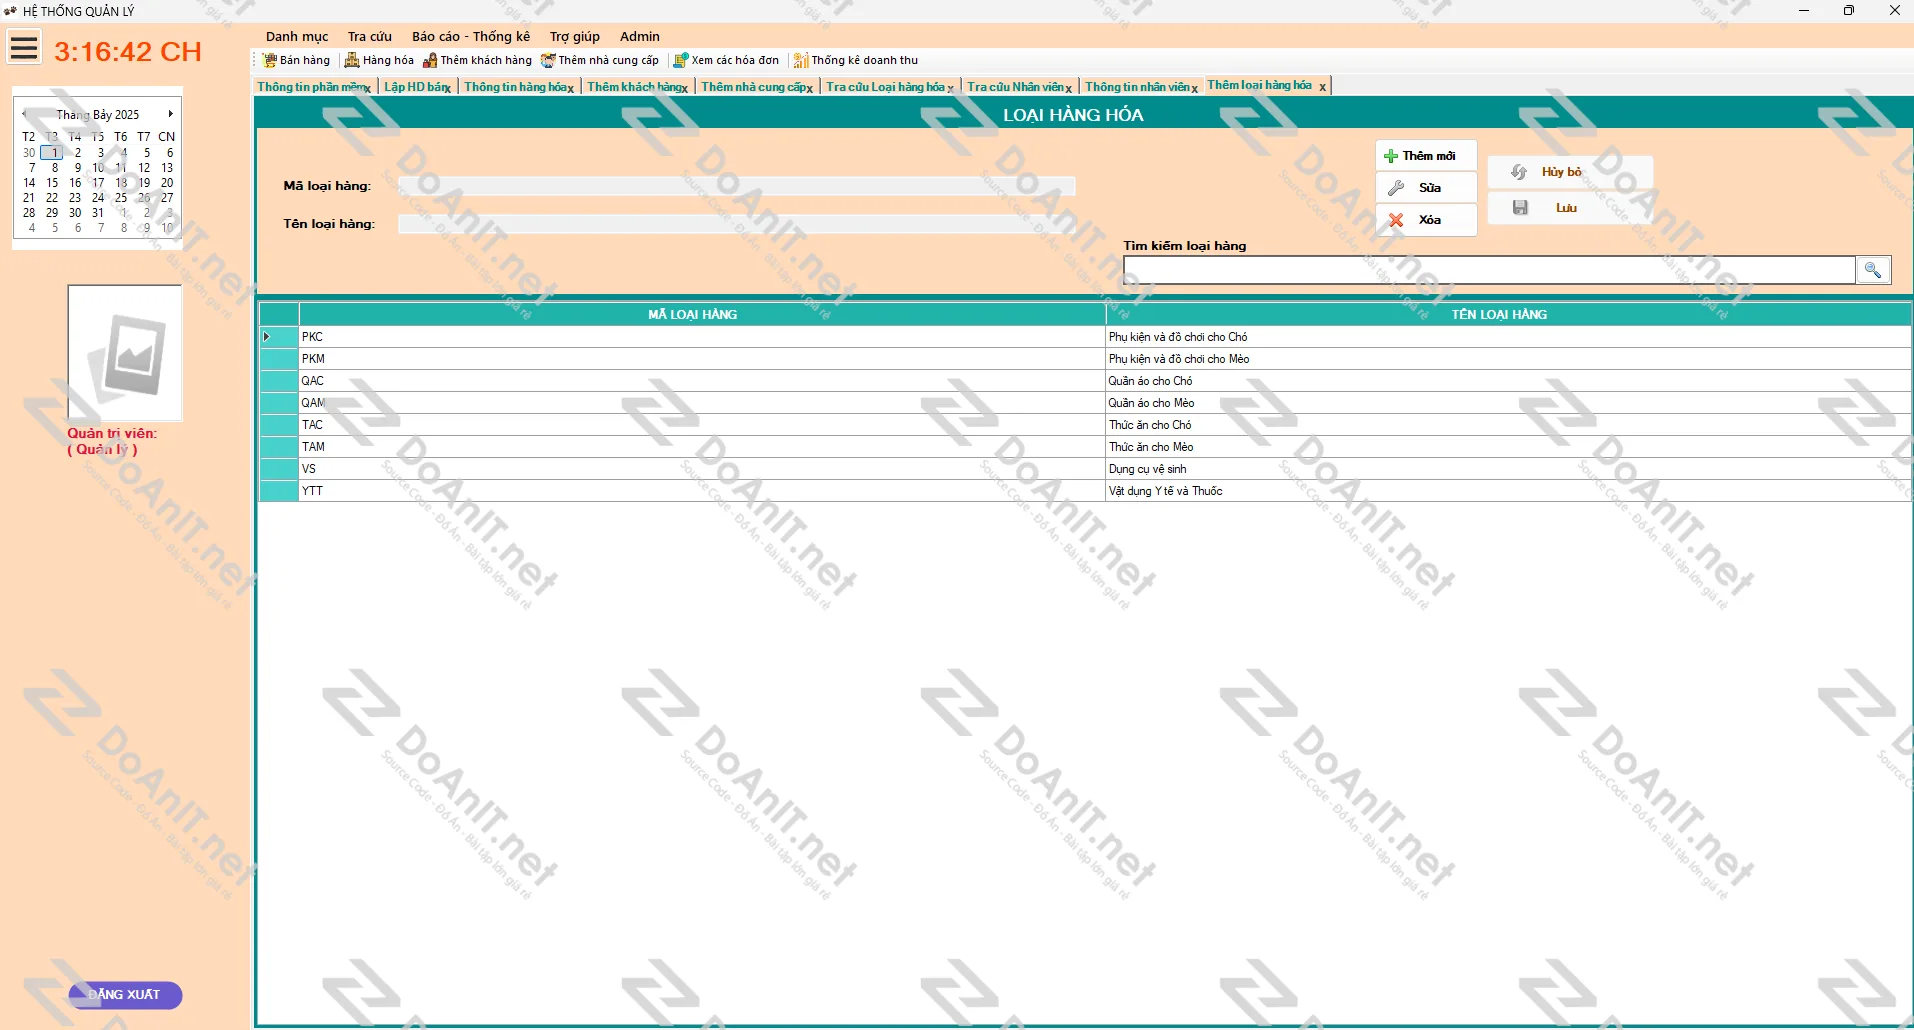Click the Thêm mới button
This screenshot has height=1030, width=1914.
(1426, 155)
